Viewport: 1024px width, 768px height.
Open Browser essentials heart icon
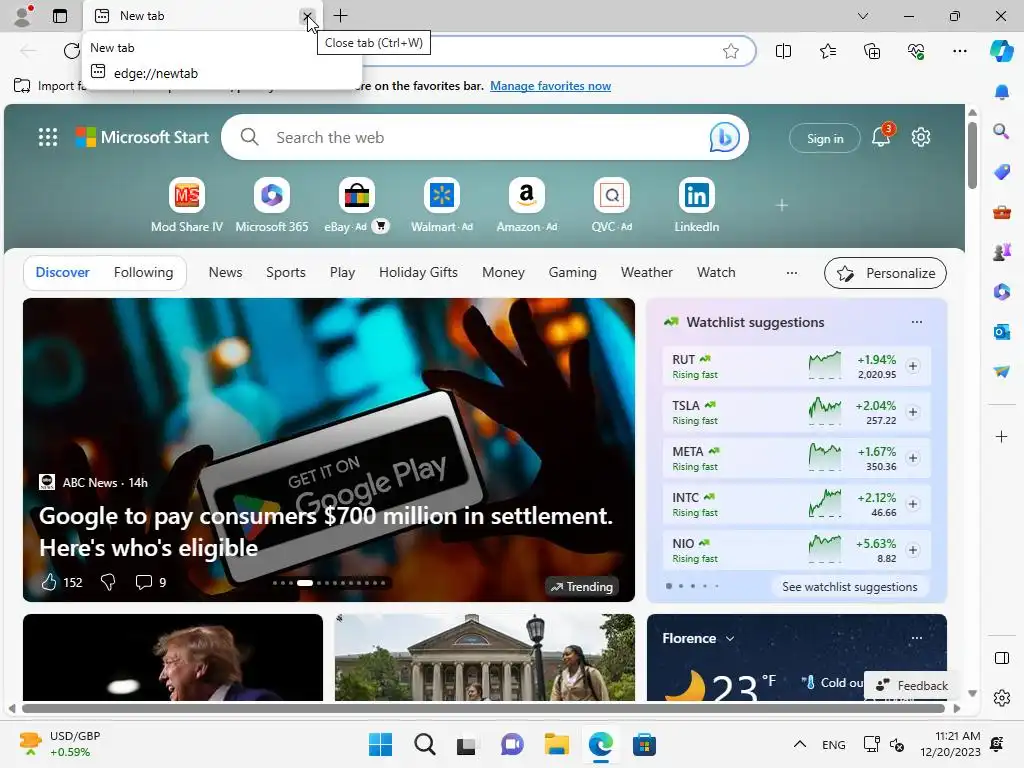[916, 51]
